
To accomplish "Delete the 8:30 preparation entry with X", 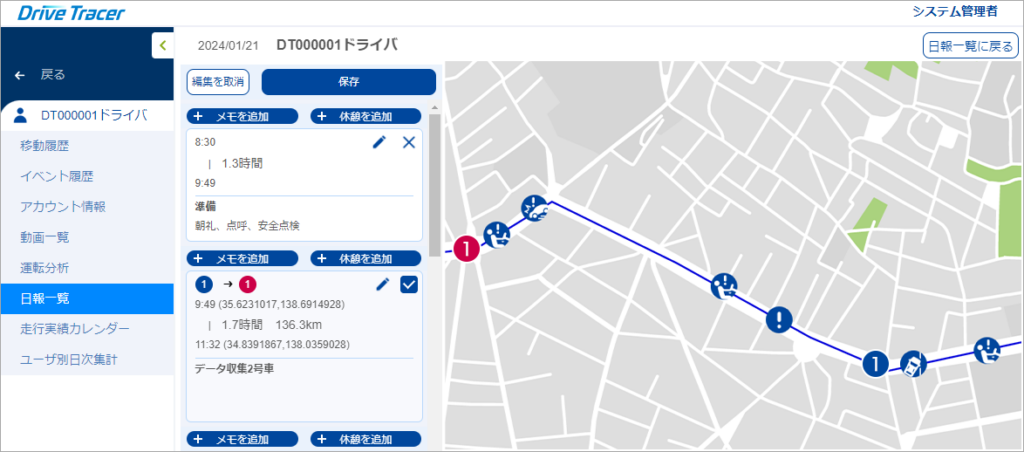I will coord(409,142).
